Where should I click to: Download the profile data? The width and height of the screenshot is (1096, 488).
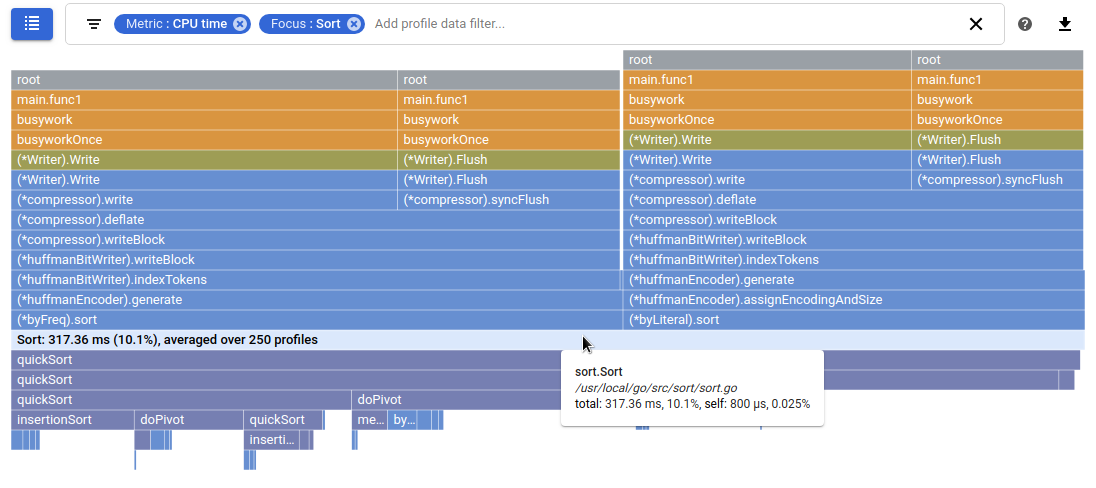click(1065, 24)
